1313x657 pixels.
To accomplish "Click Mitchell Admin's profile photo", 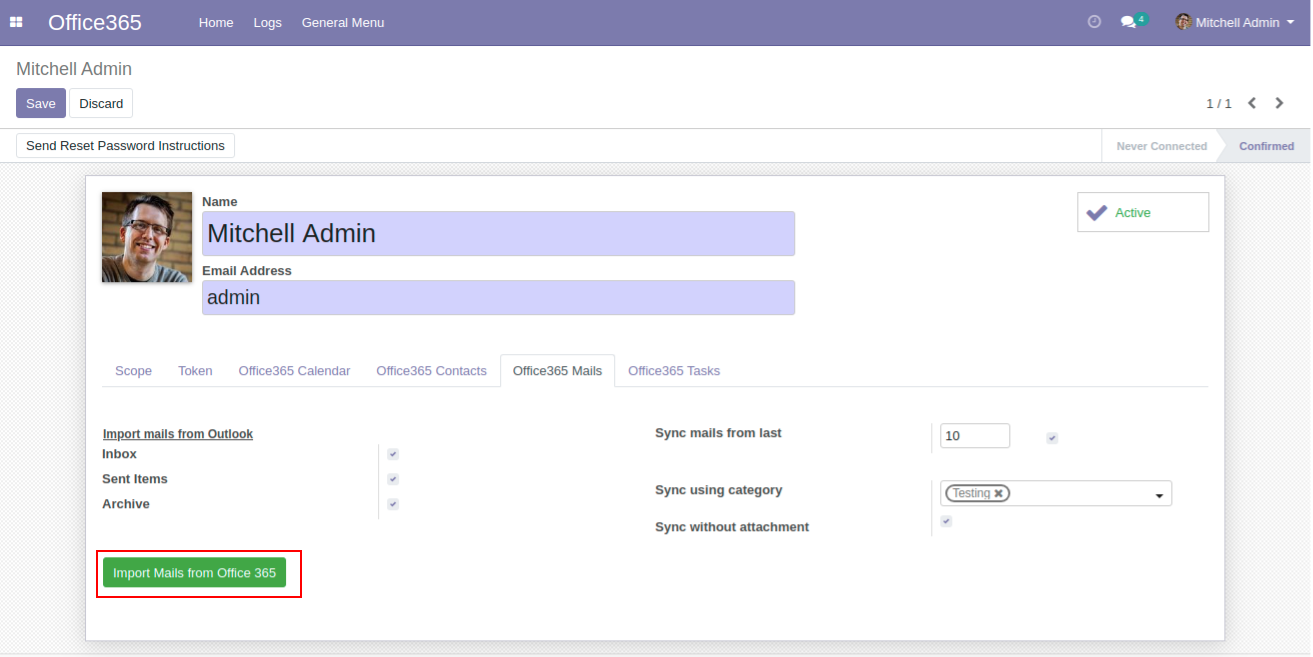I will [147, 237].
